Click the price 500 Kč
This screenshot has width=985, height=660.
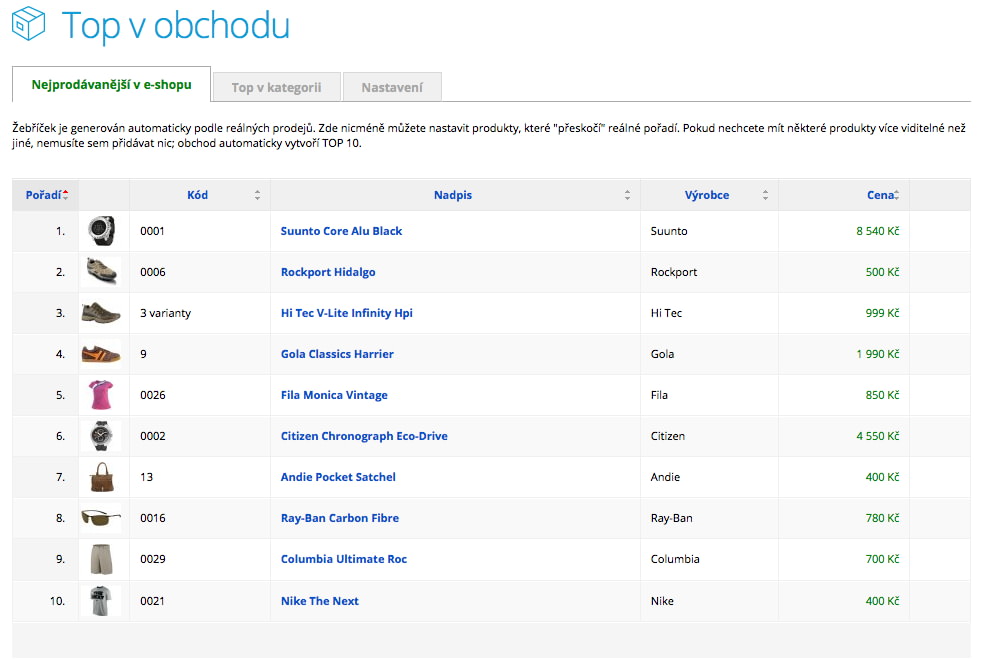882,272
